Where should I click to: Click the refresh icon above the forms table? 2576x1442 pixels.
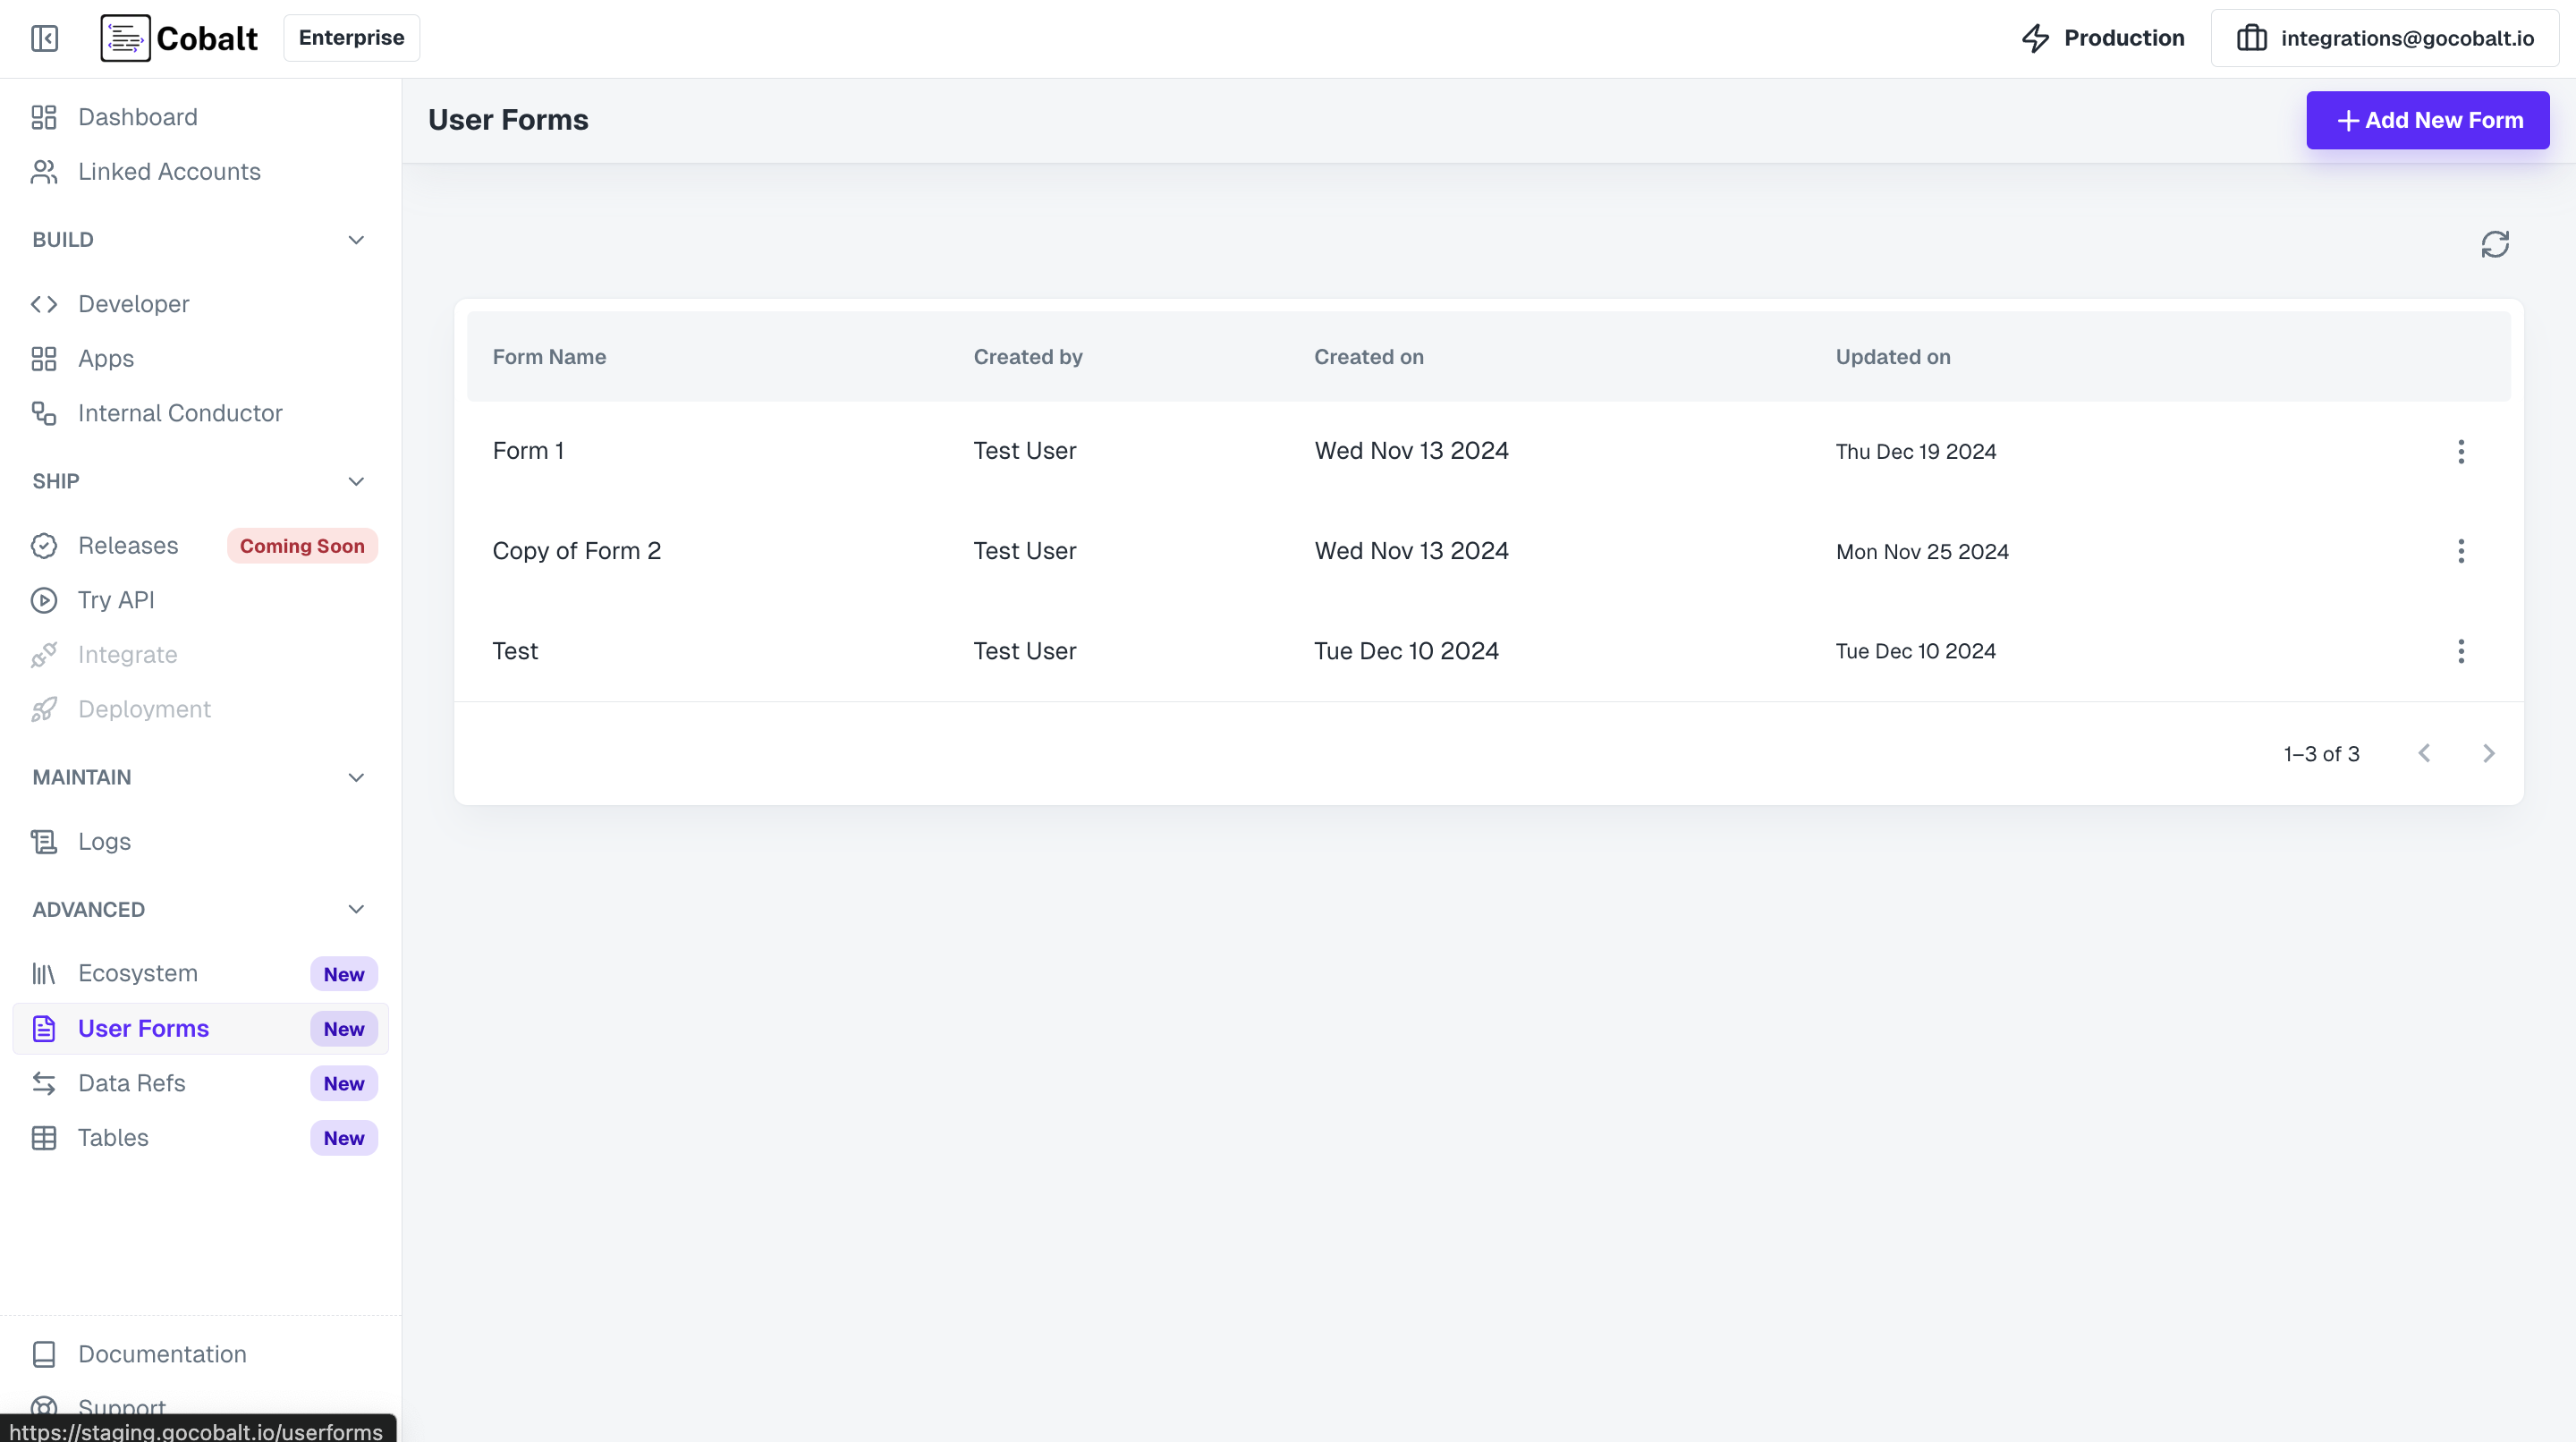click(2495, 244)
